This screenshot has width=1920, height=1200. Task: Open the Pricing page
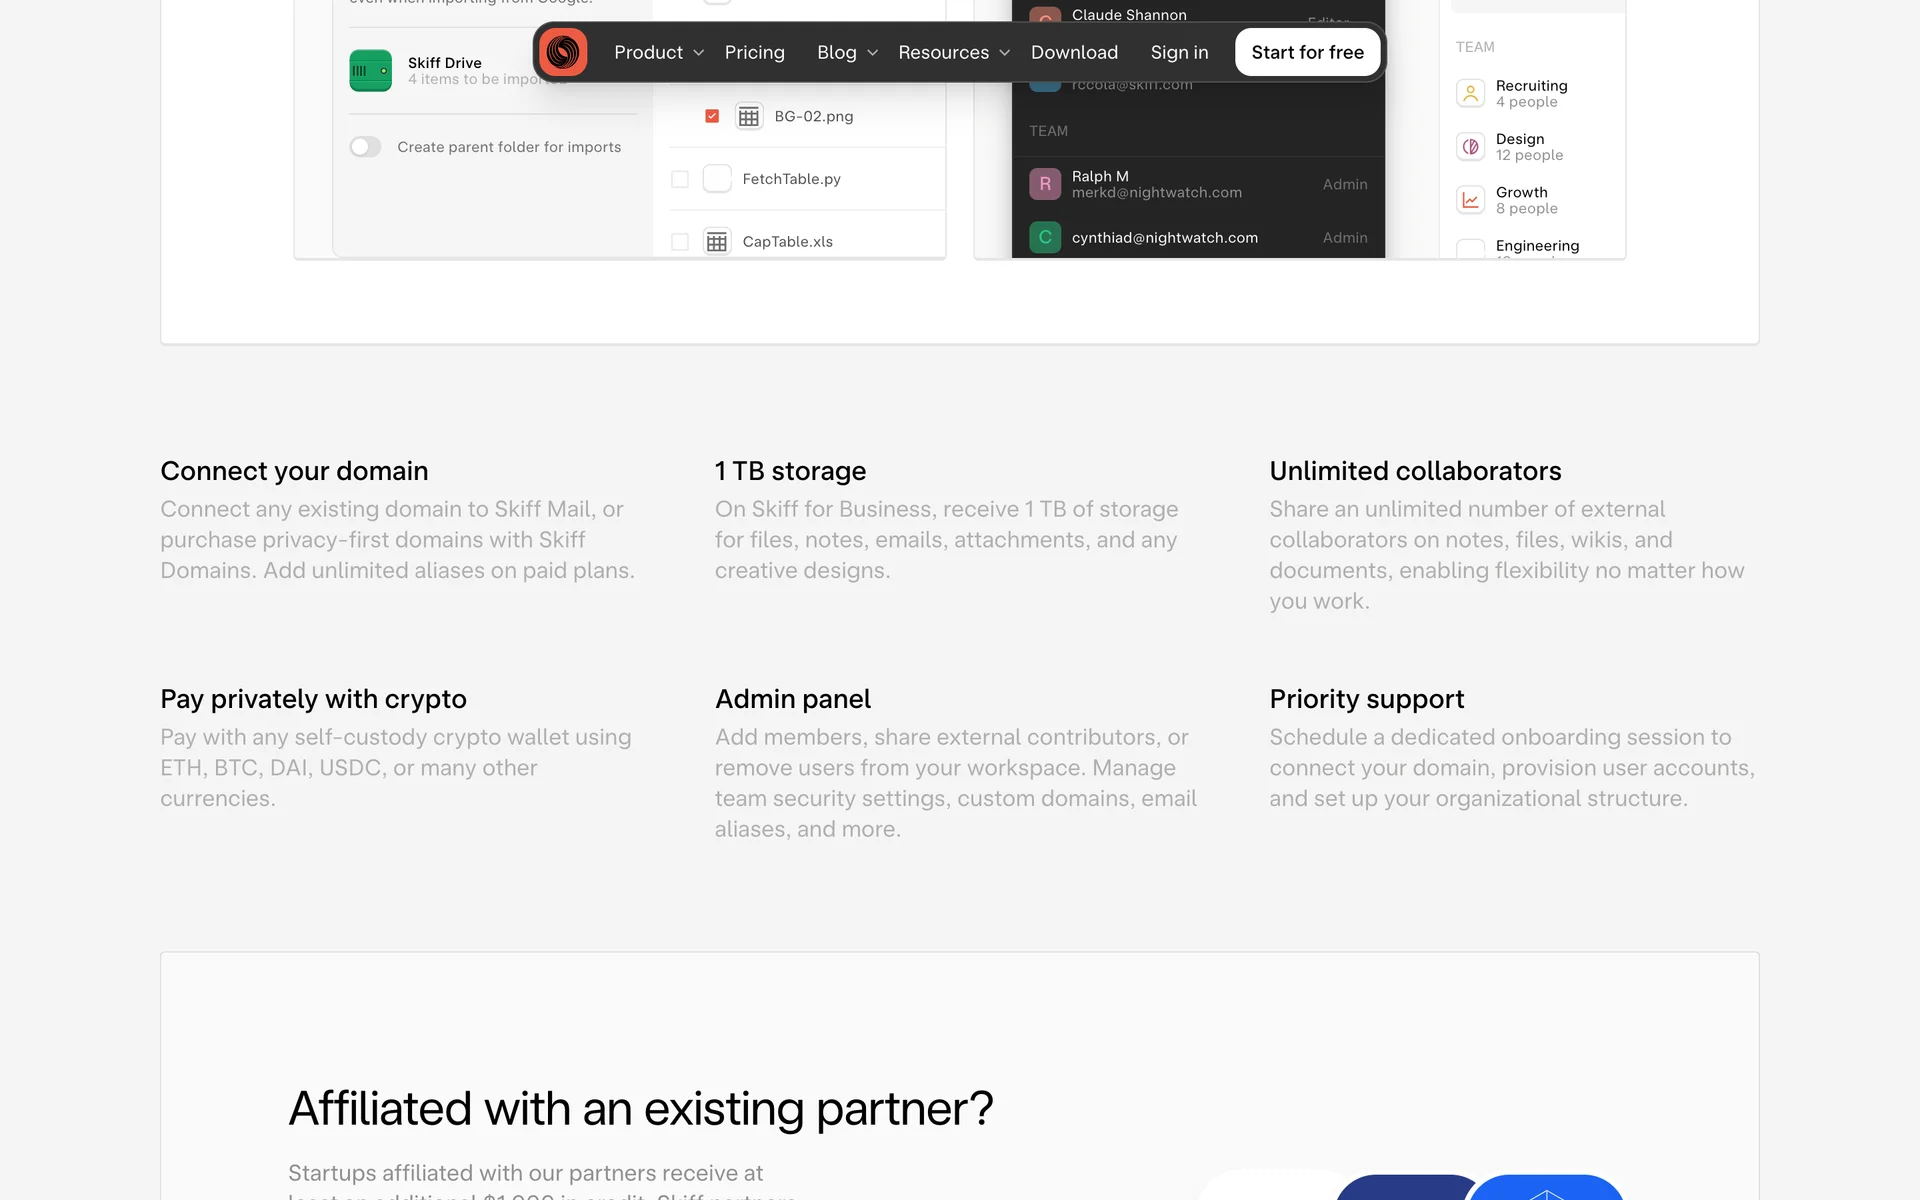[754, 52]
